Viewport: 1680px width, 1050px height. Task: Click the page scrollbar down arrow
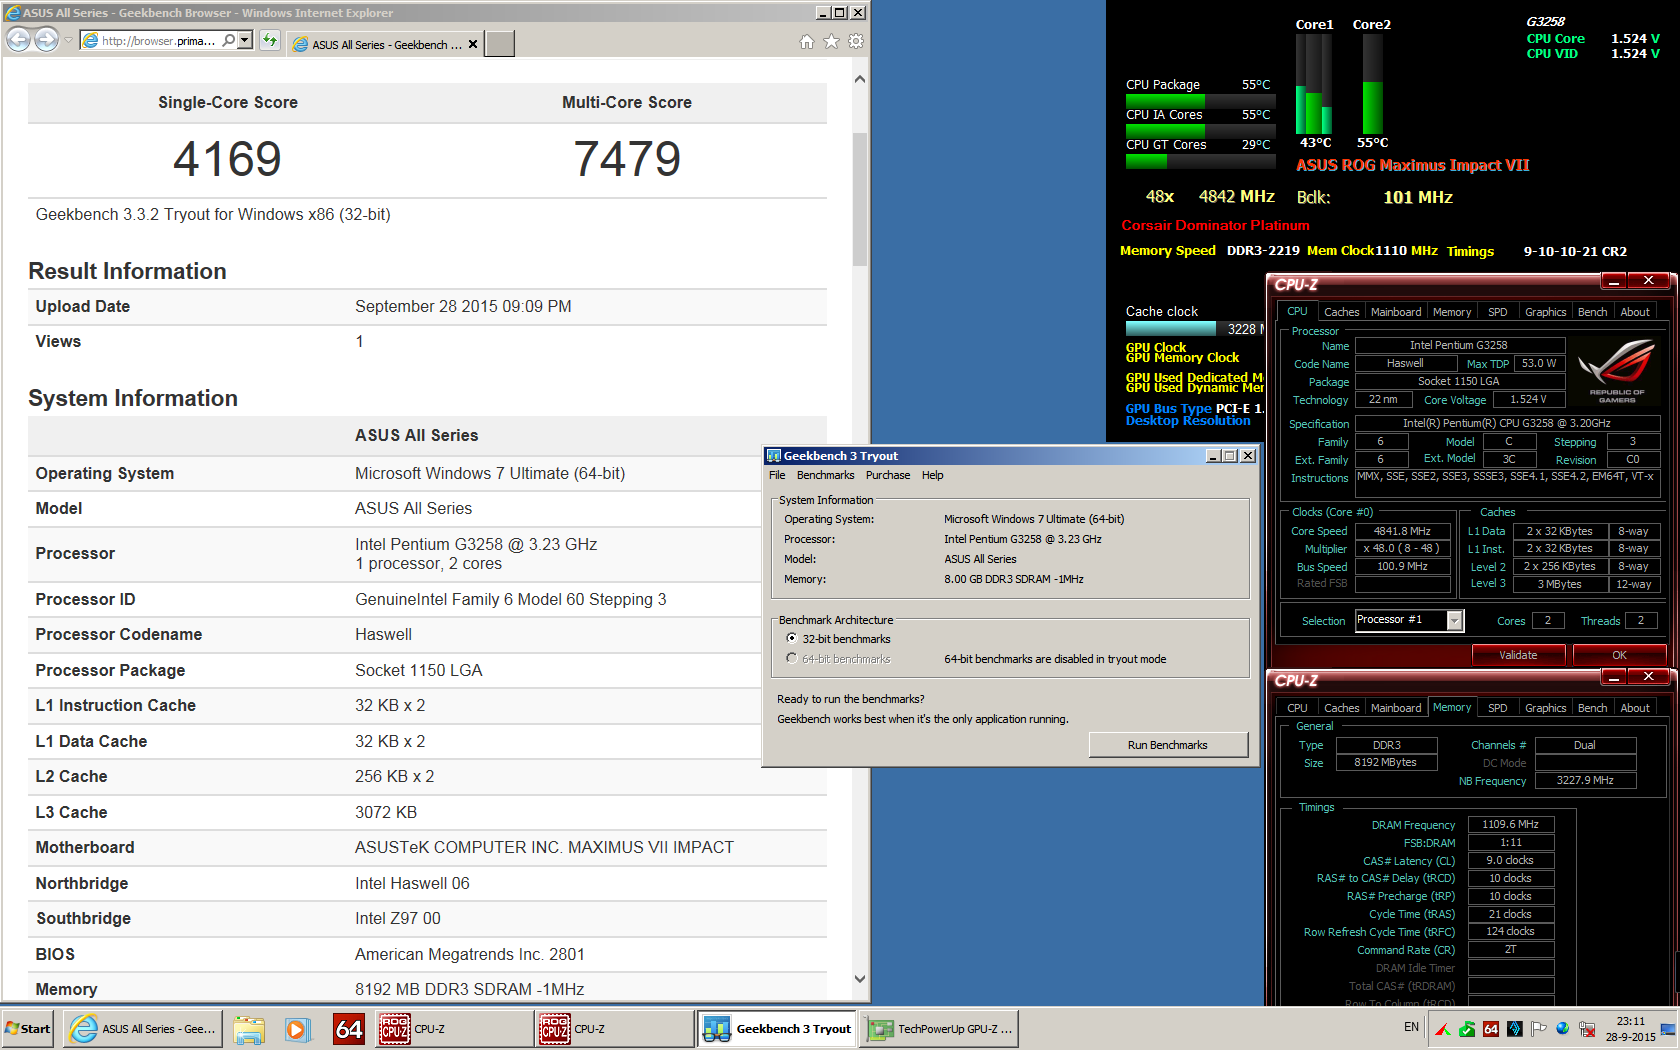[x=860, y=979]
